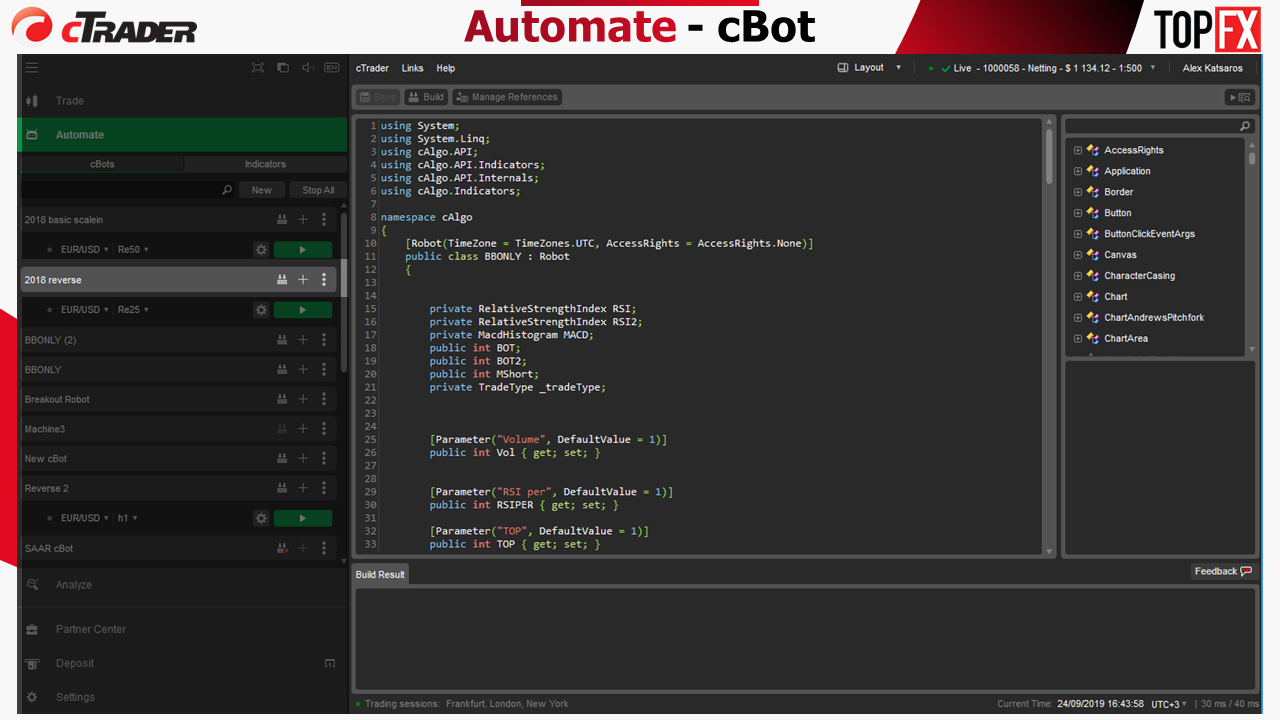Open parameters gear for h1 instance

pyautogui.click(x=261, y=518)
